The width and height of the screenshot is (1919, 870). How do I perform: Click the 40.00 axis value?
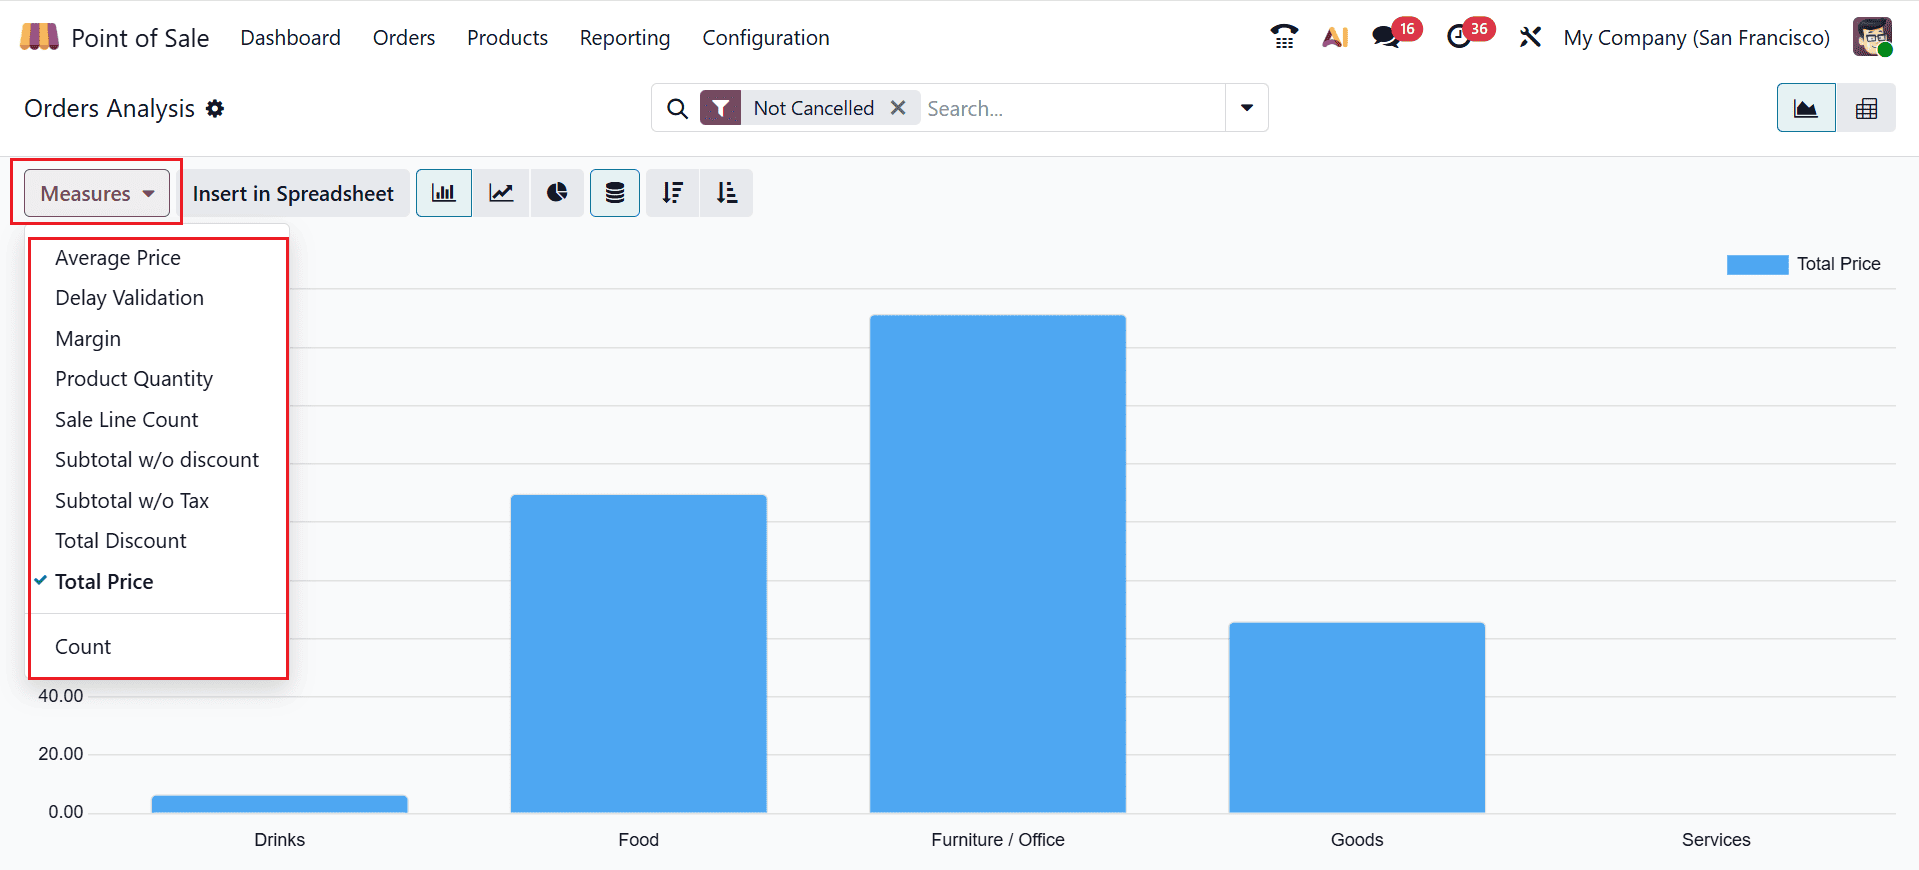coord(61,696)
